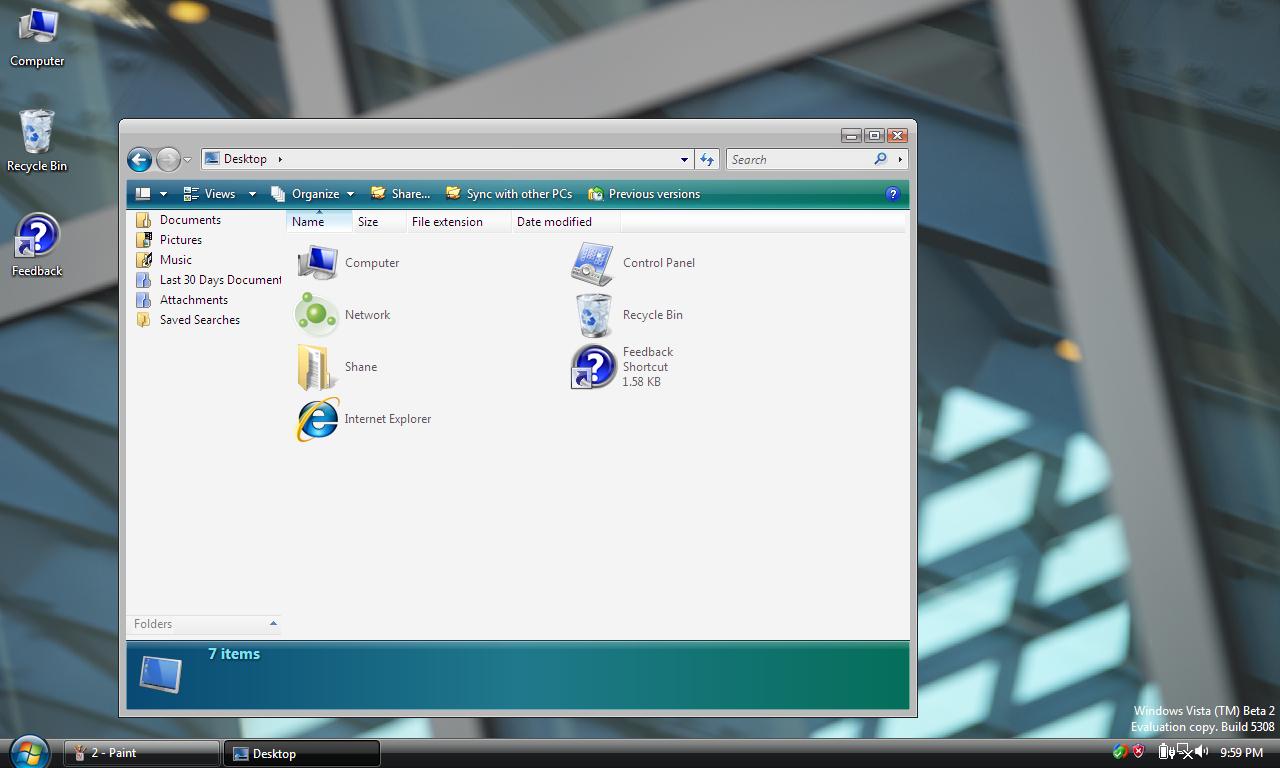Select Recycle Bin icon in Explorer list
The image size is (1280, 768).
(x=593, y=315)
